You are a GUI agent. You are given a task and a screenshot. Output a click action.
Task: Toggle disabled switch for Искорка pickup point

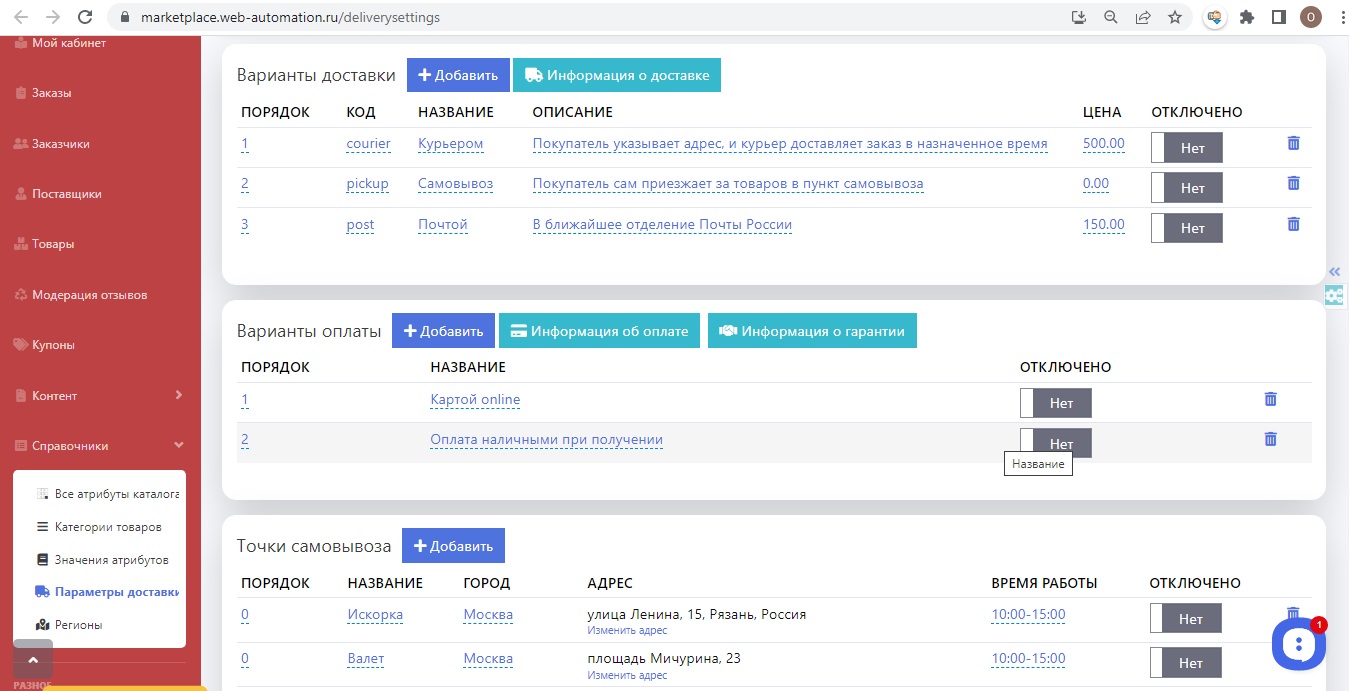1184,619
